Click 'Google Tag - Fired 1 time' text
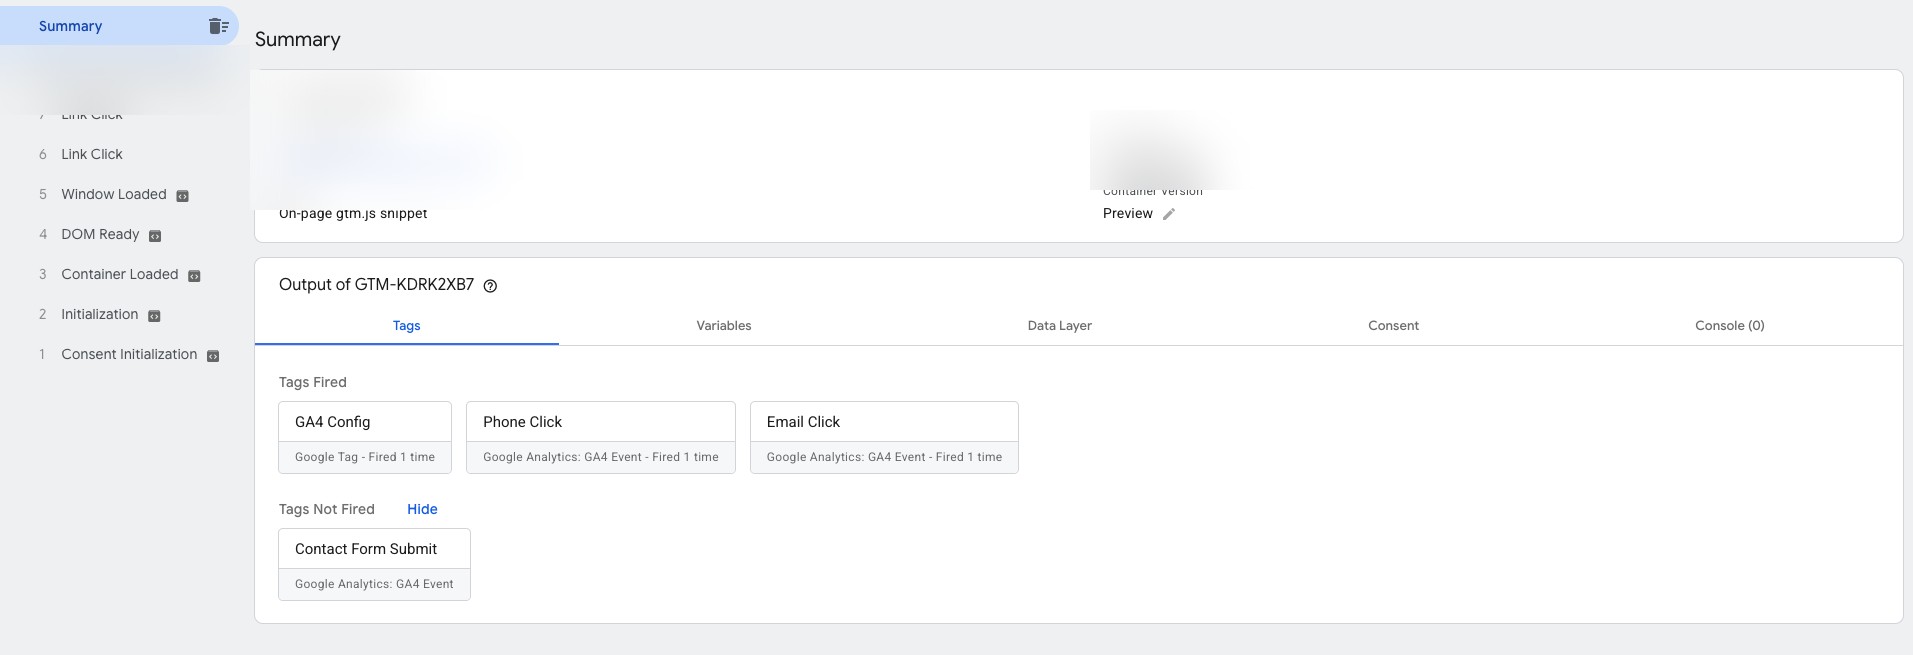Image resolution: width=1913 pixels, height=655 pixels. pyautogui.click(x=365, y=457)
